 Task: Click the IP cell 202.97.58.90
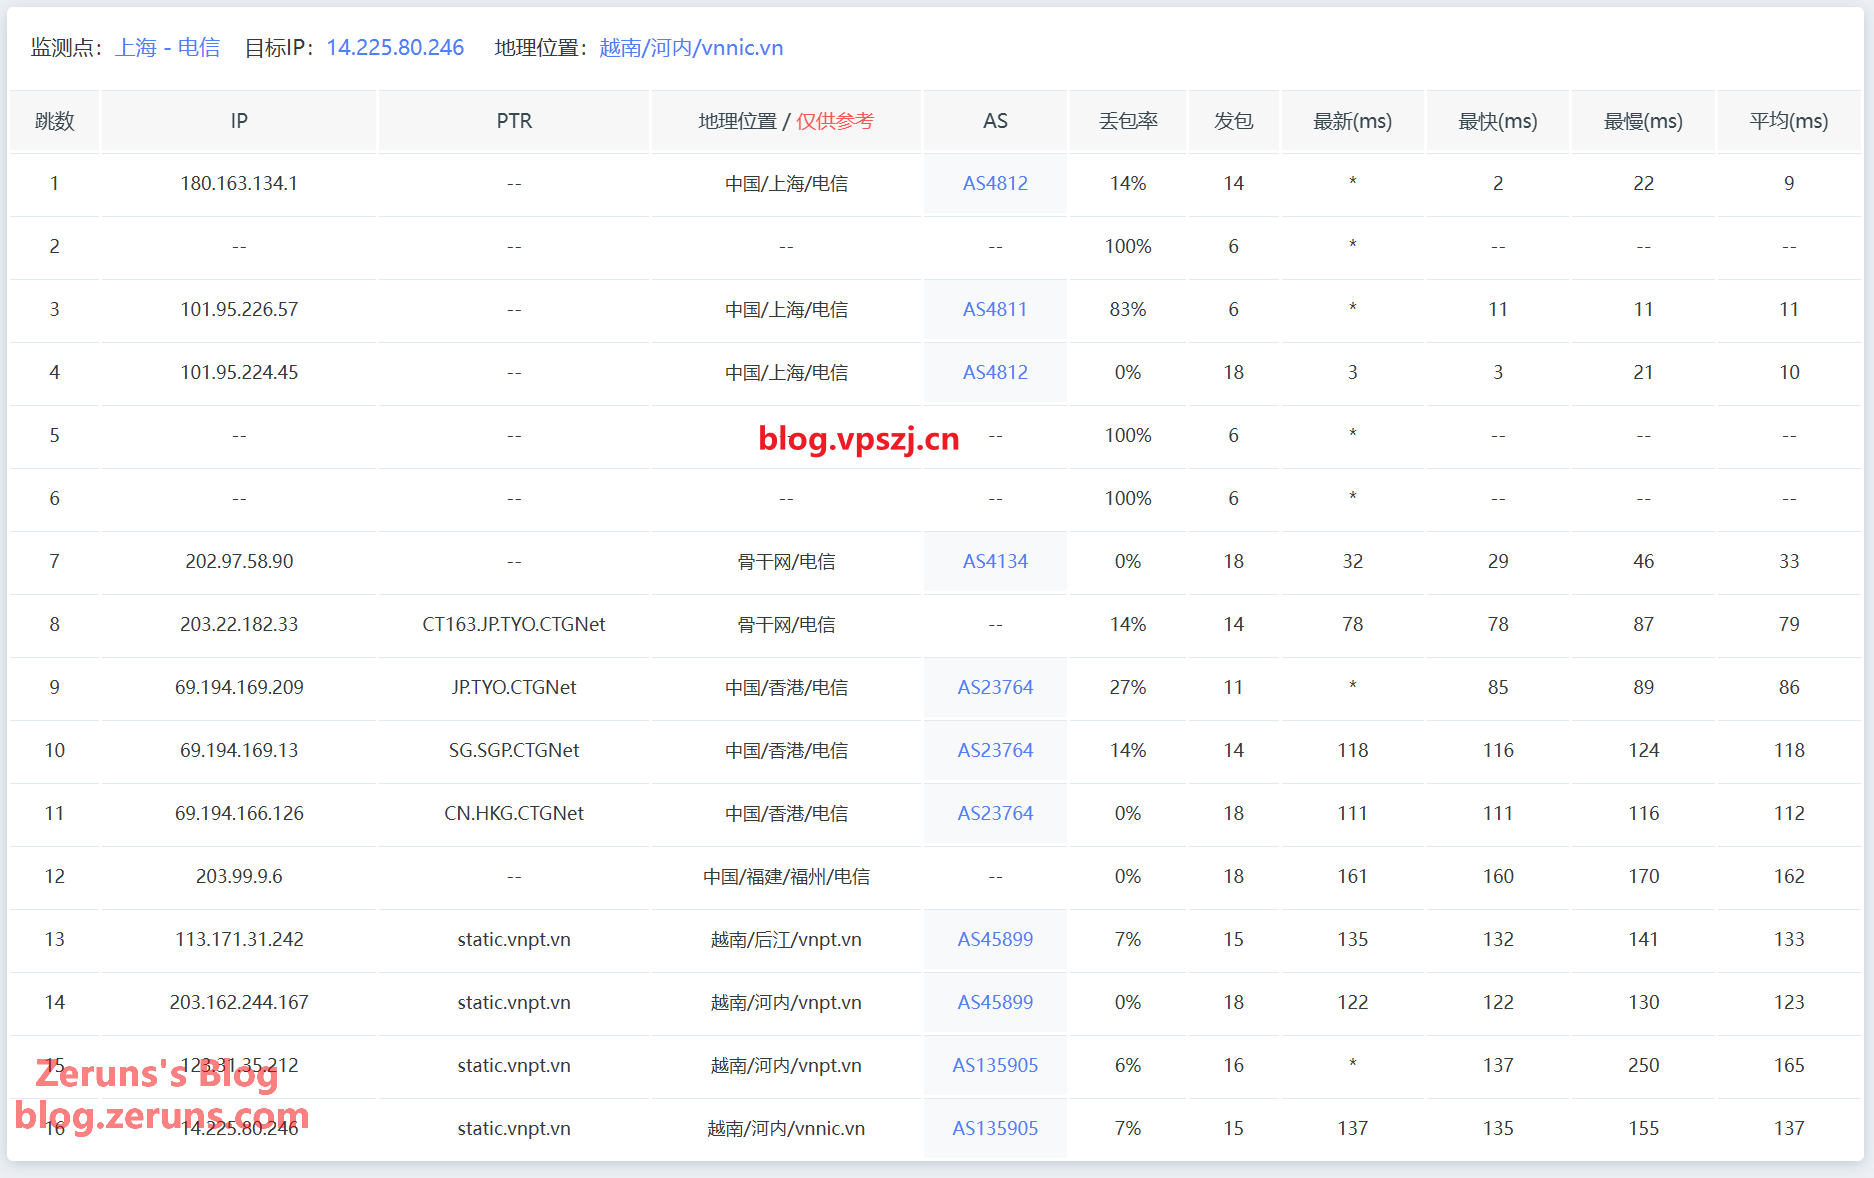pyautogui.click(x=239, y=561)
